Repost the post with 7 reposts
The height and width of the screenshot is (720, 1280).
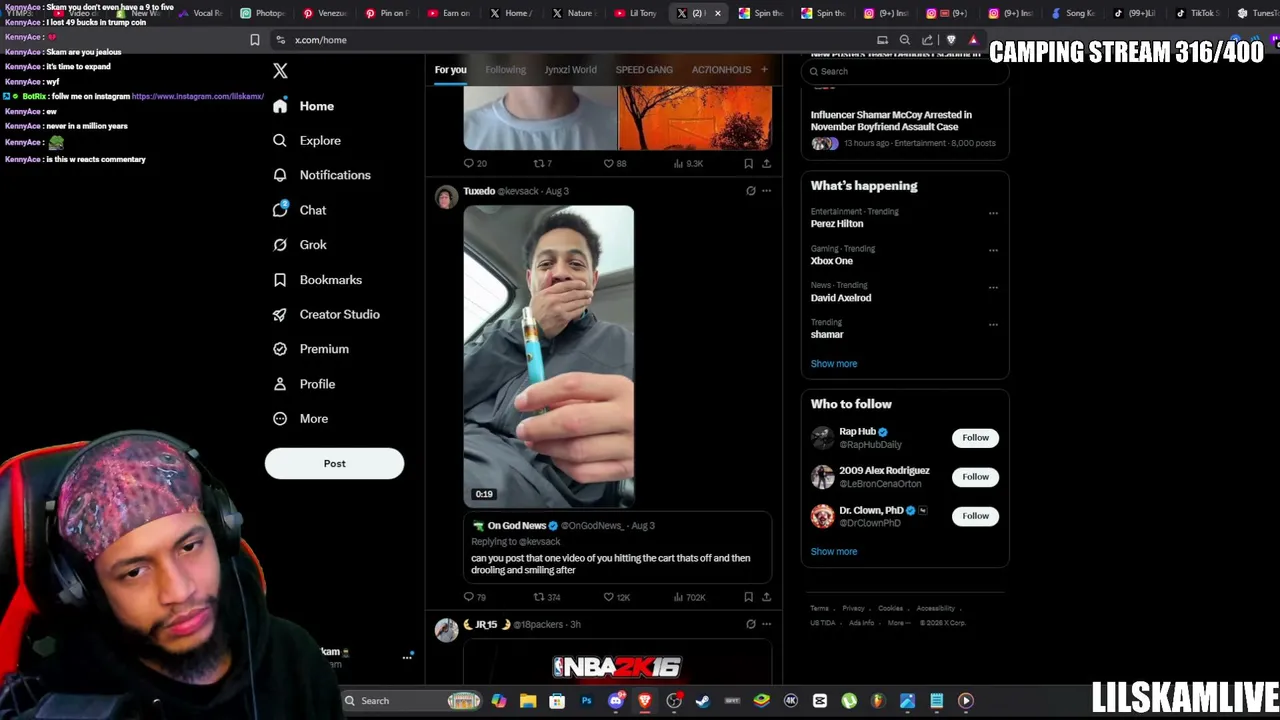pyautogui.click(x=542, y=163)
